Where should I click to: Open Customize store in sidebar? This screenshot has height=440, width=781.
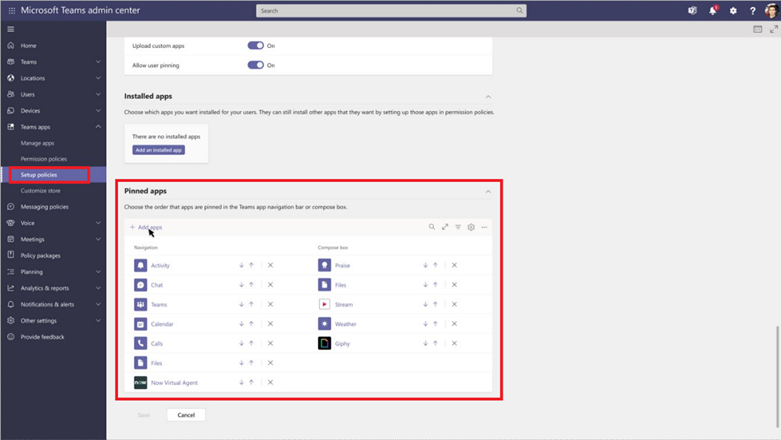click(x=40, y=191)
